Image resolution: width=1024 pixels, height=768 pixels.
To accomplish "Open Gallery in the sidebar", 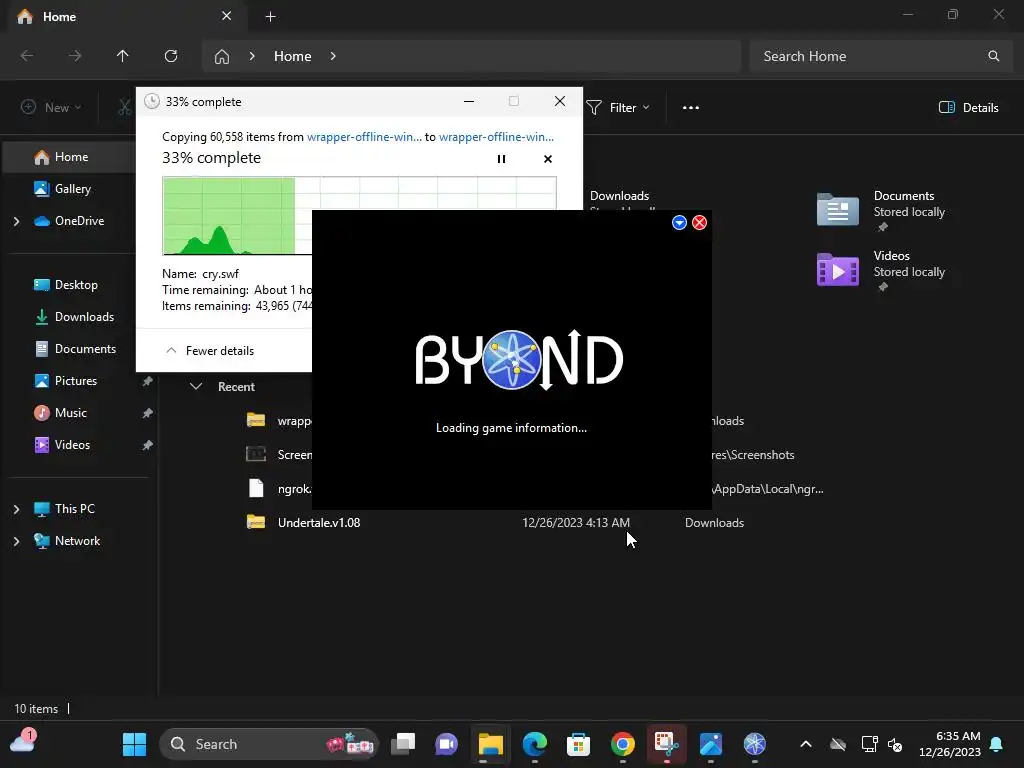I will 72,189.
